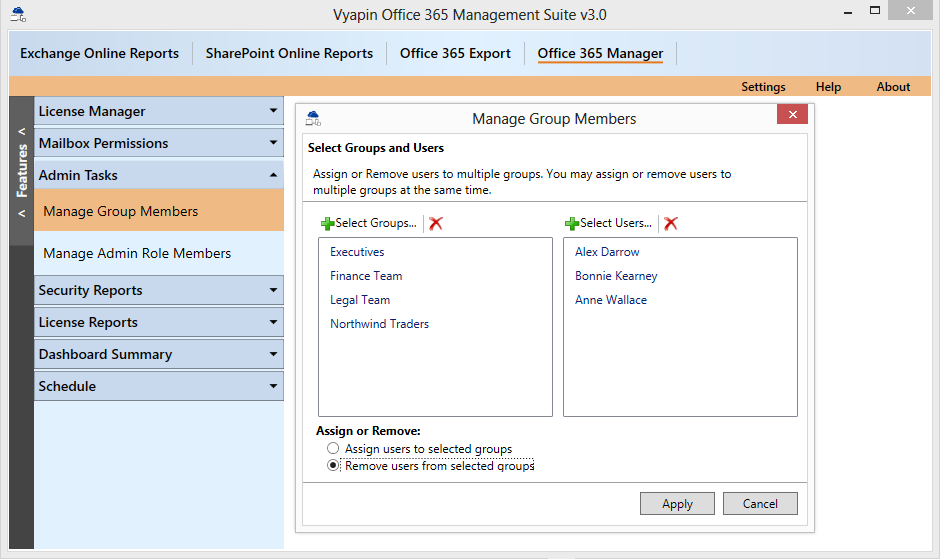
Task: Click the green plus Select Groups icon
Action: (x=327, y=224)
